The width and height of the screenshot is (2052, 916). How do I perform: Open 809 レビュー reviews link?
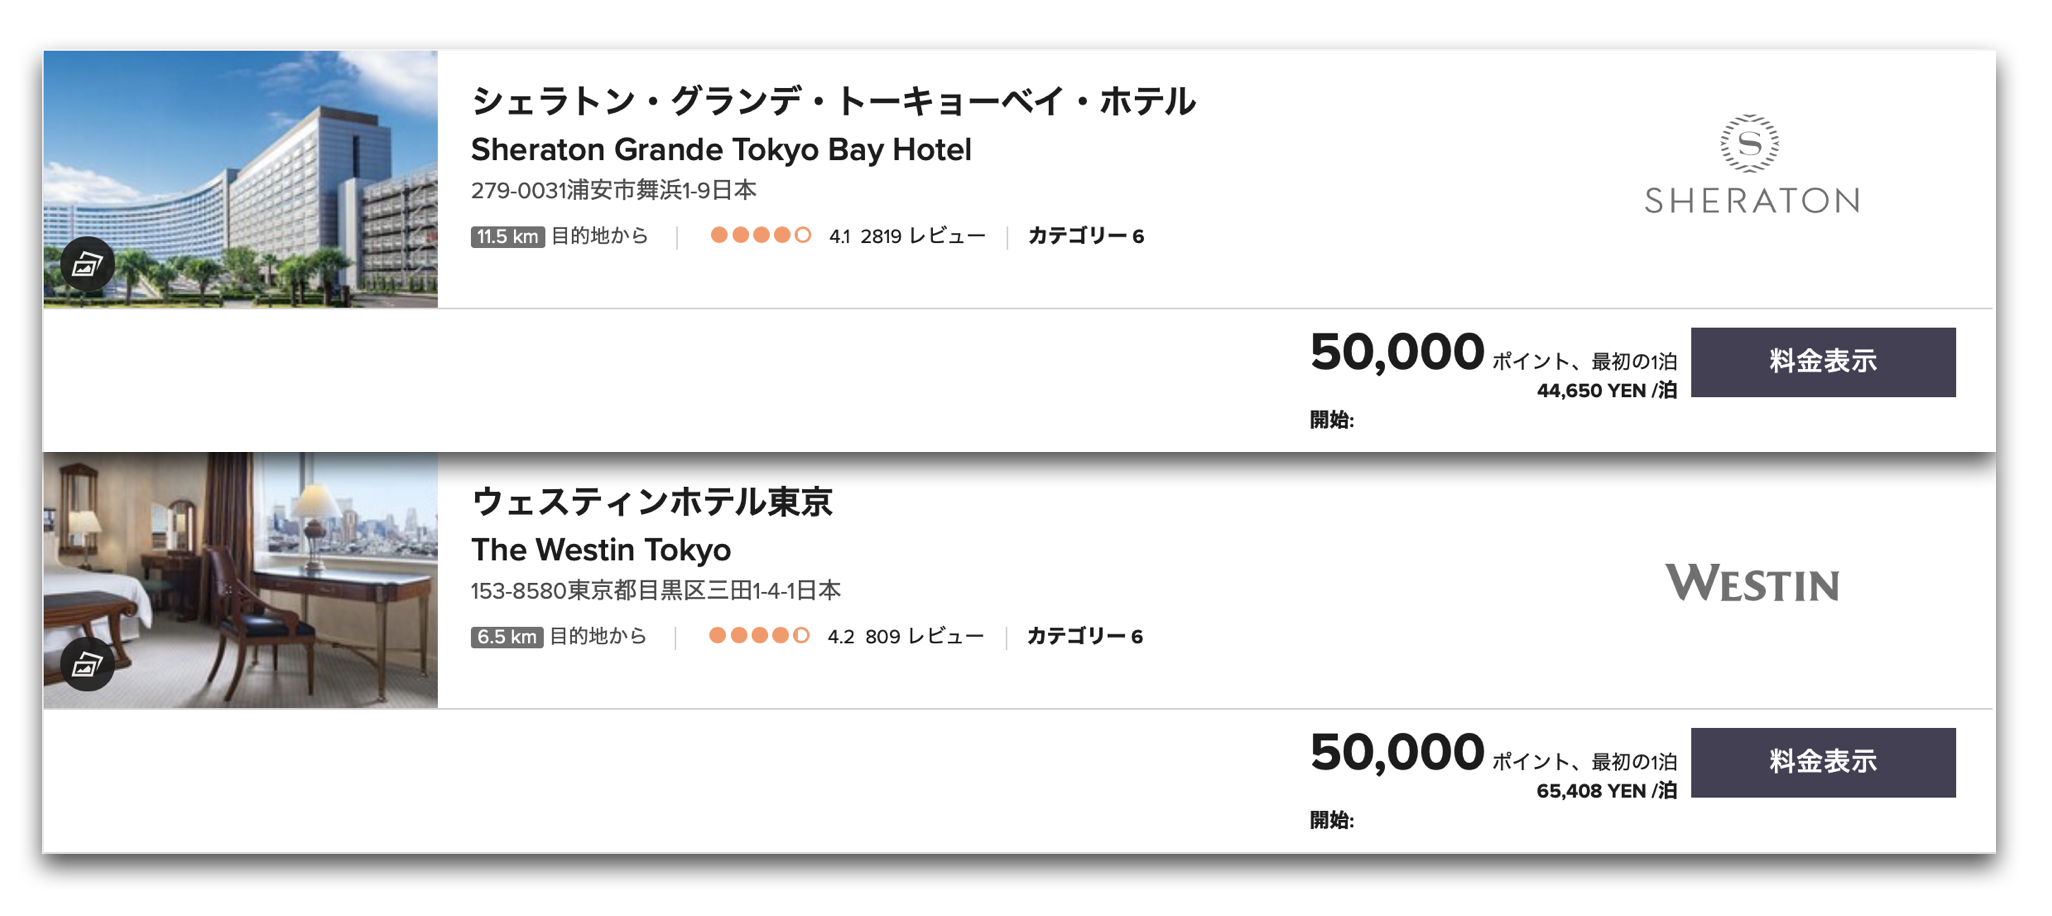pos(924,636)
